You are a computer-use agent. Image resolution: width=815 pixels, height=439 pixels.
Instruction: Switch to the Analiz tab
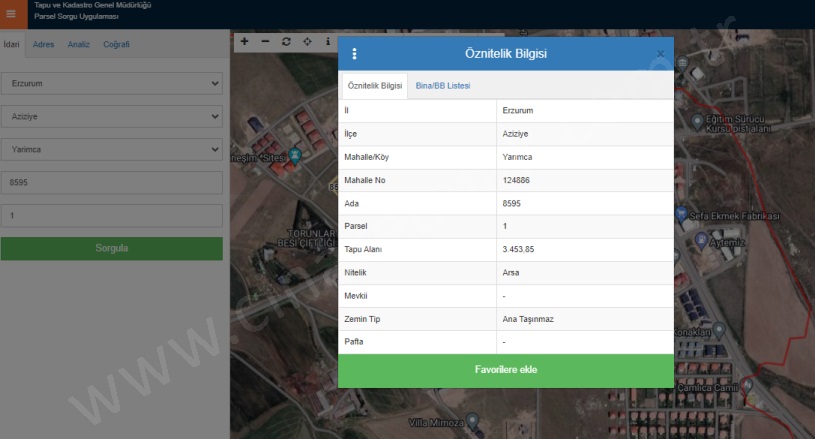point(79,44)
